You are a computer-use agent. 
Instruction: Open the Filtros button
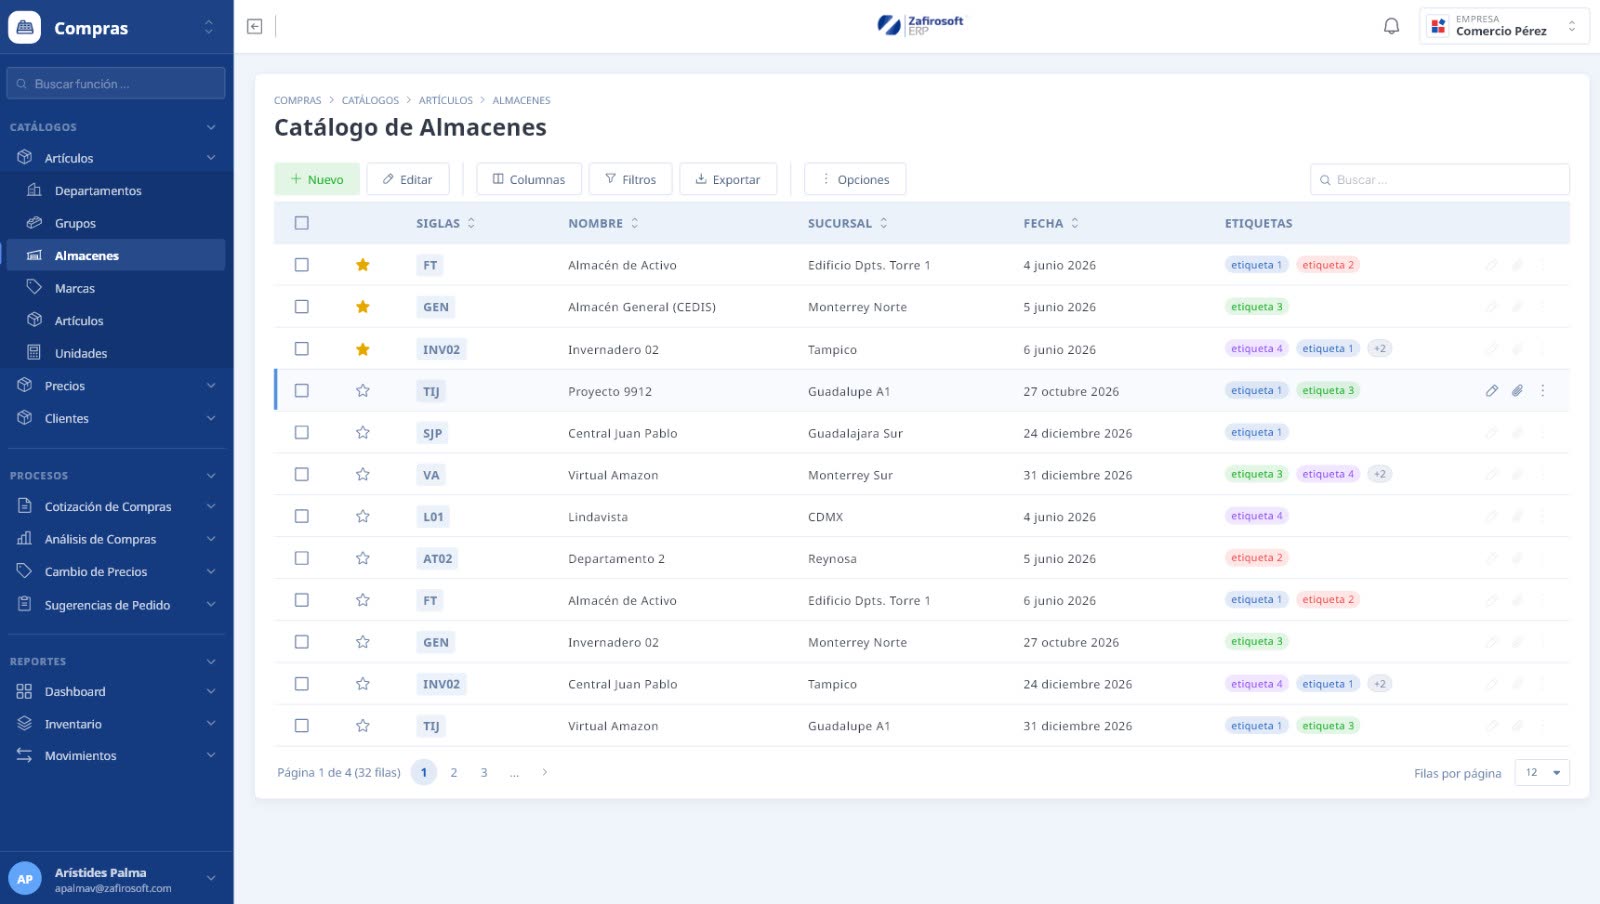click(630, 179)
